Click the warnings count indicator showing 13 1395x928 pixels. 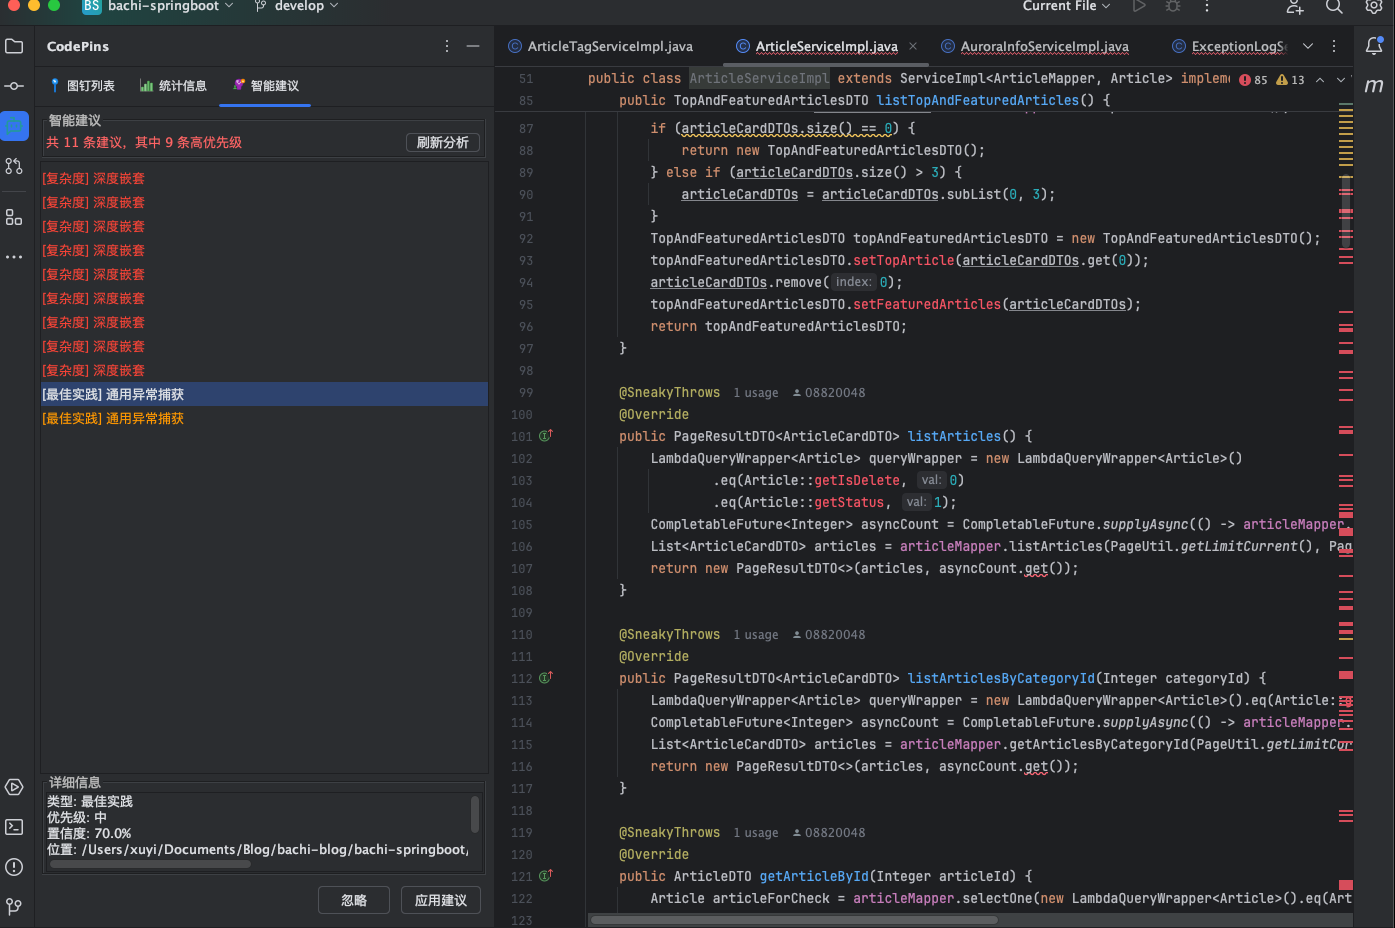(x=1291, y=79)
